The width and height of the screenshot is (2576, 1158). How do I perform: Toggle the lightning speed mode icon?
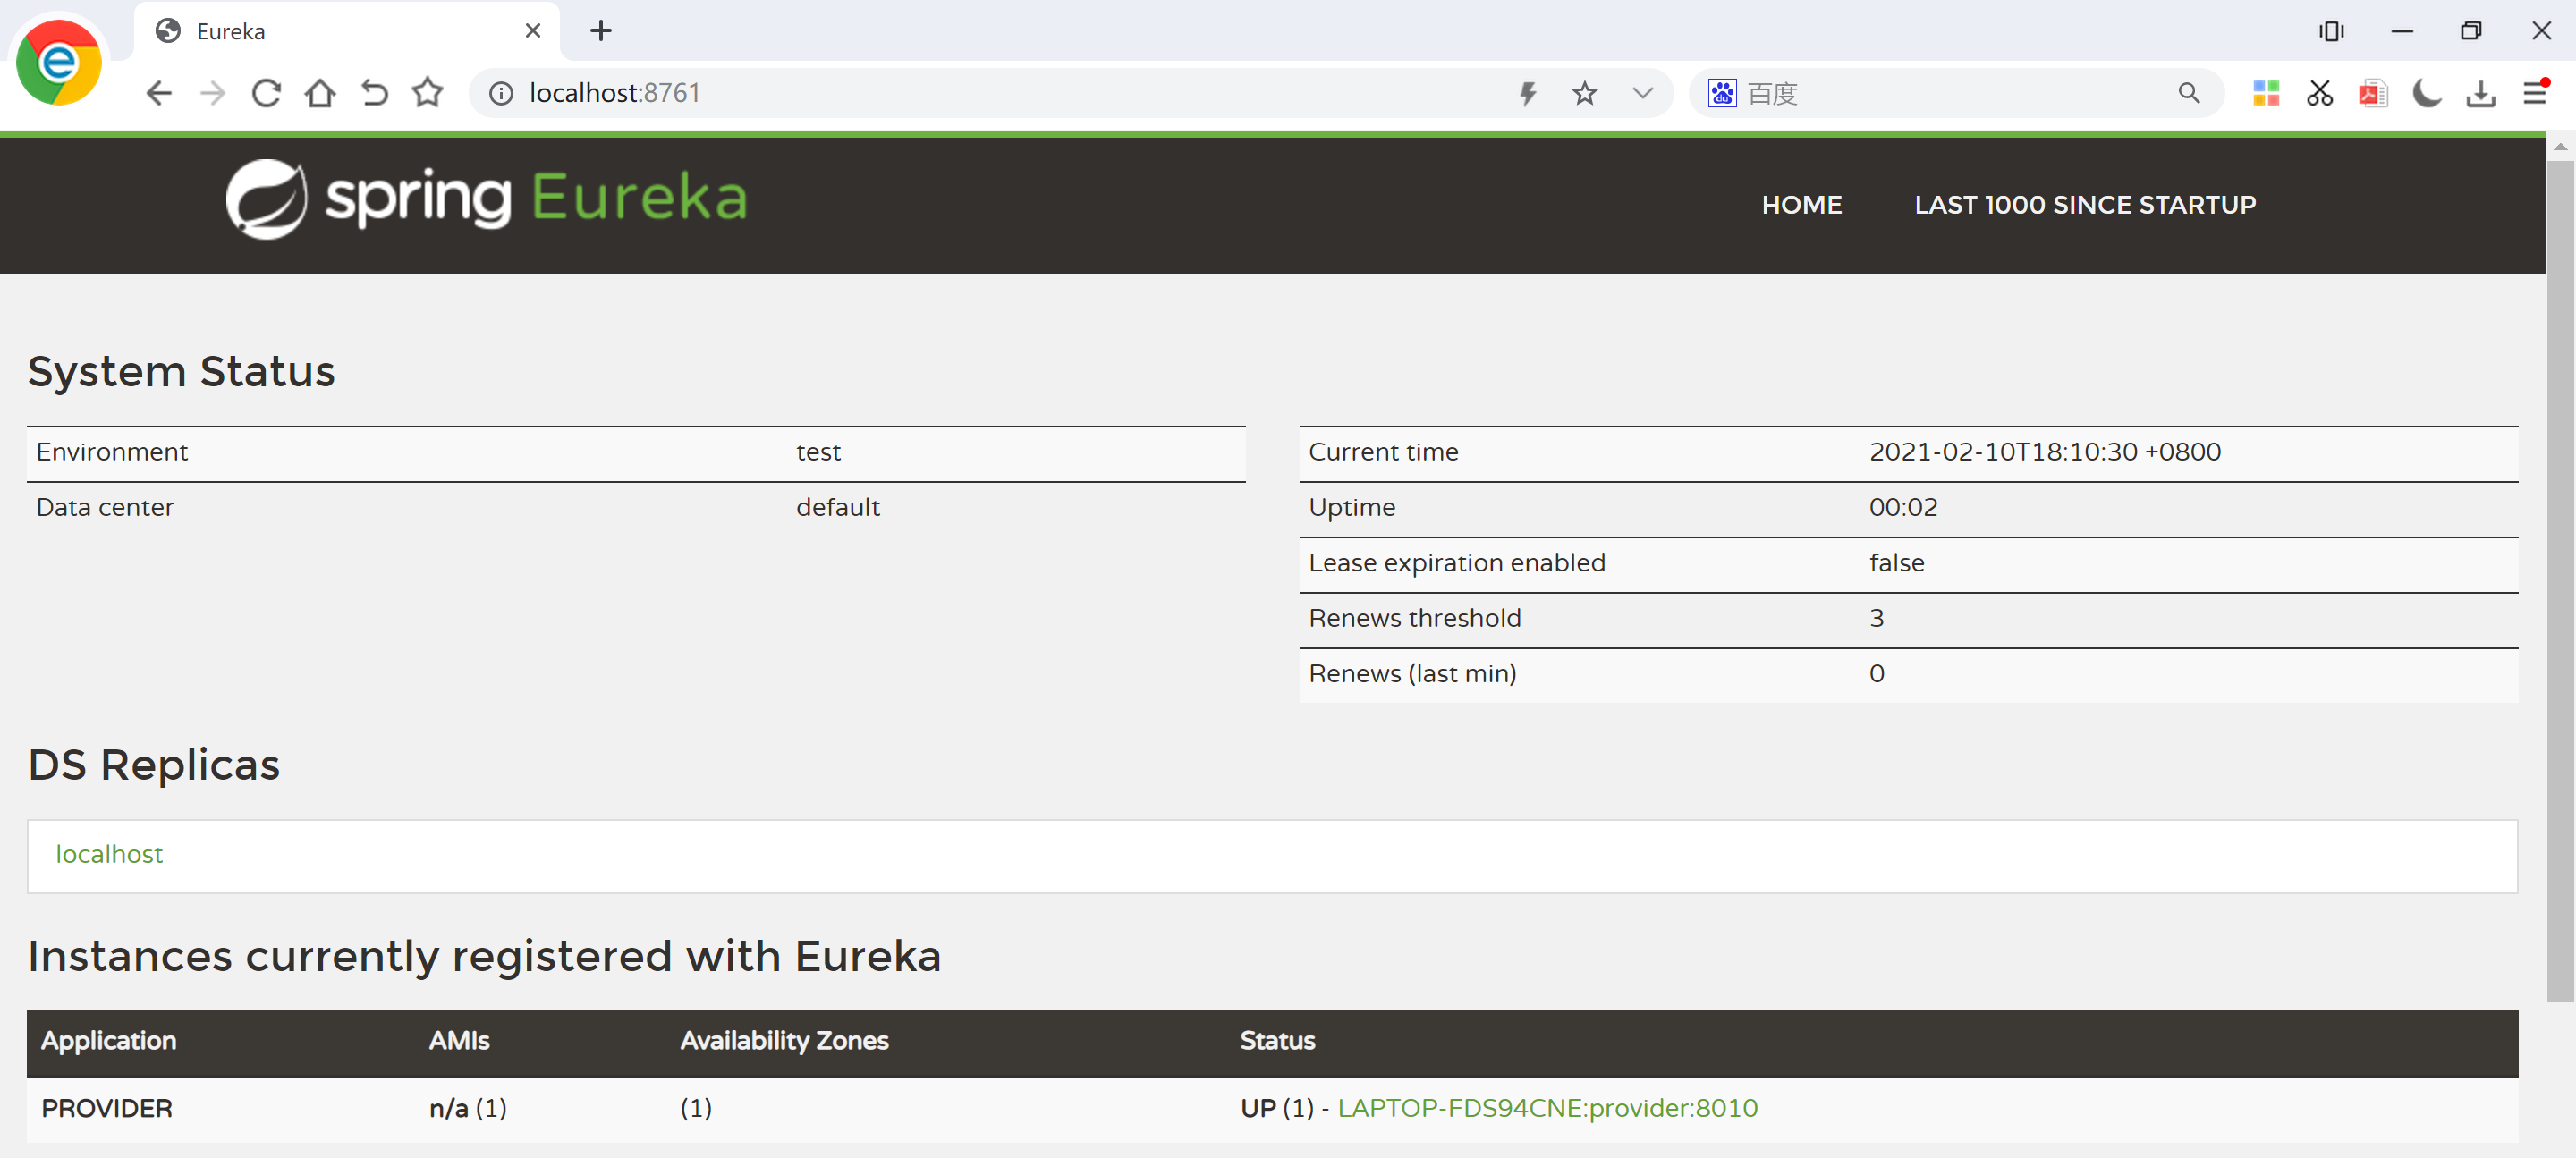pos(1528,93)
